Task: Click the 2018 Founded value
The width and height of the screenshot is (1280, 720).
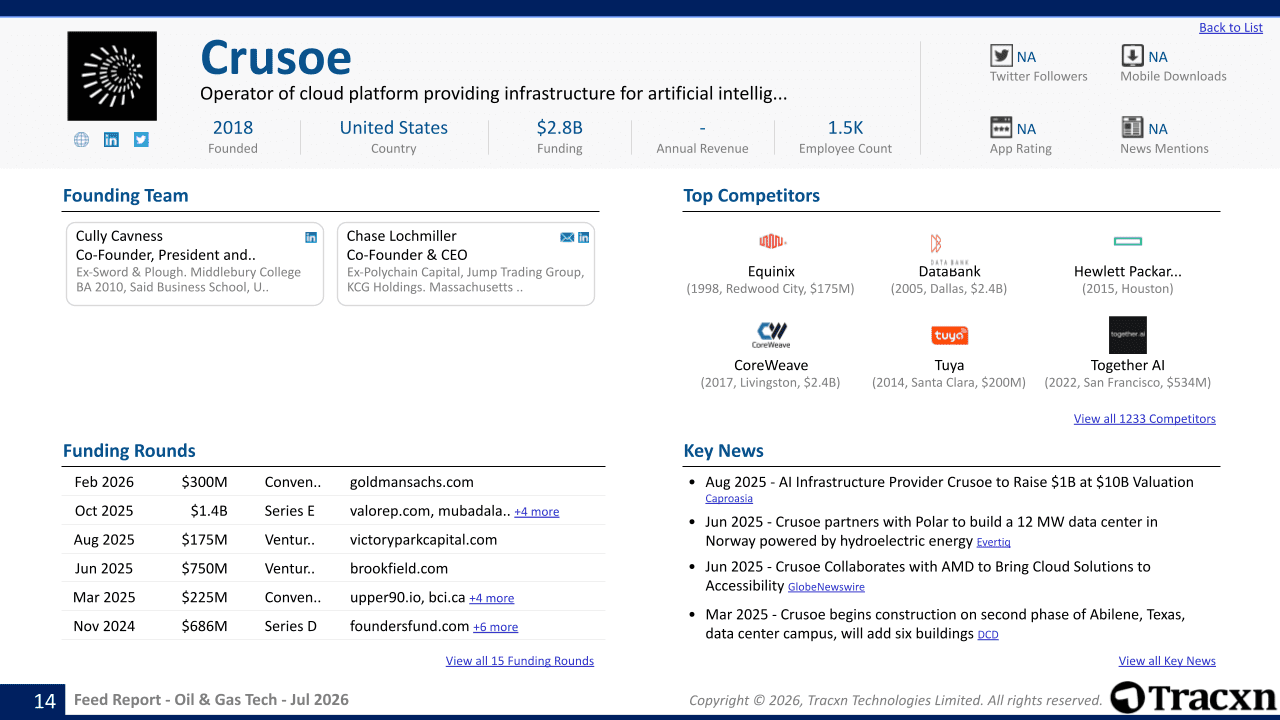Action: click(233, 127)
